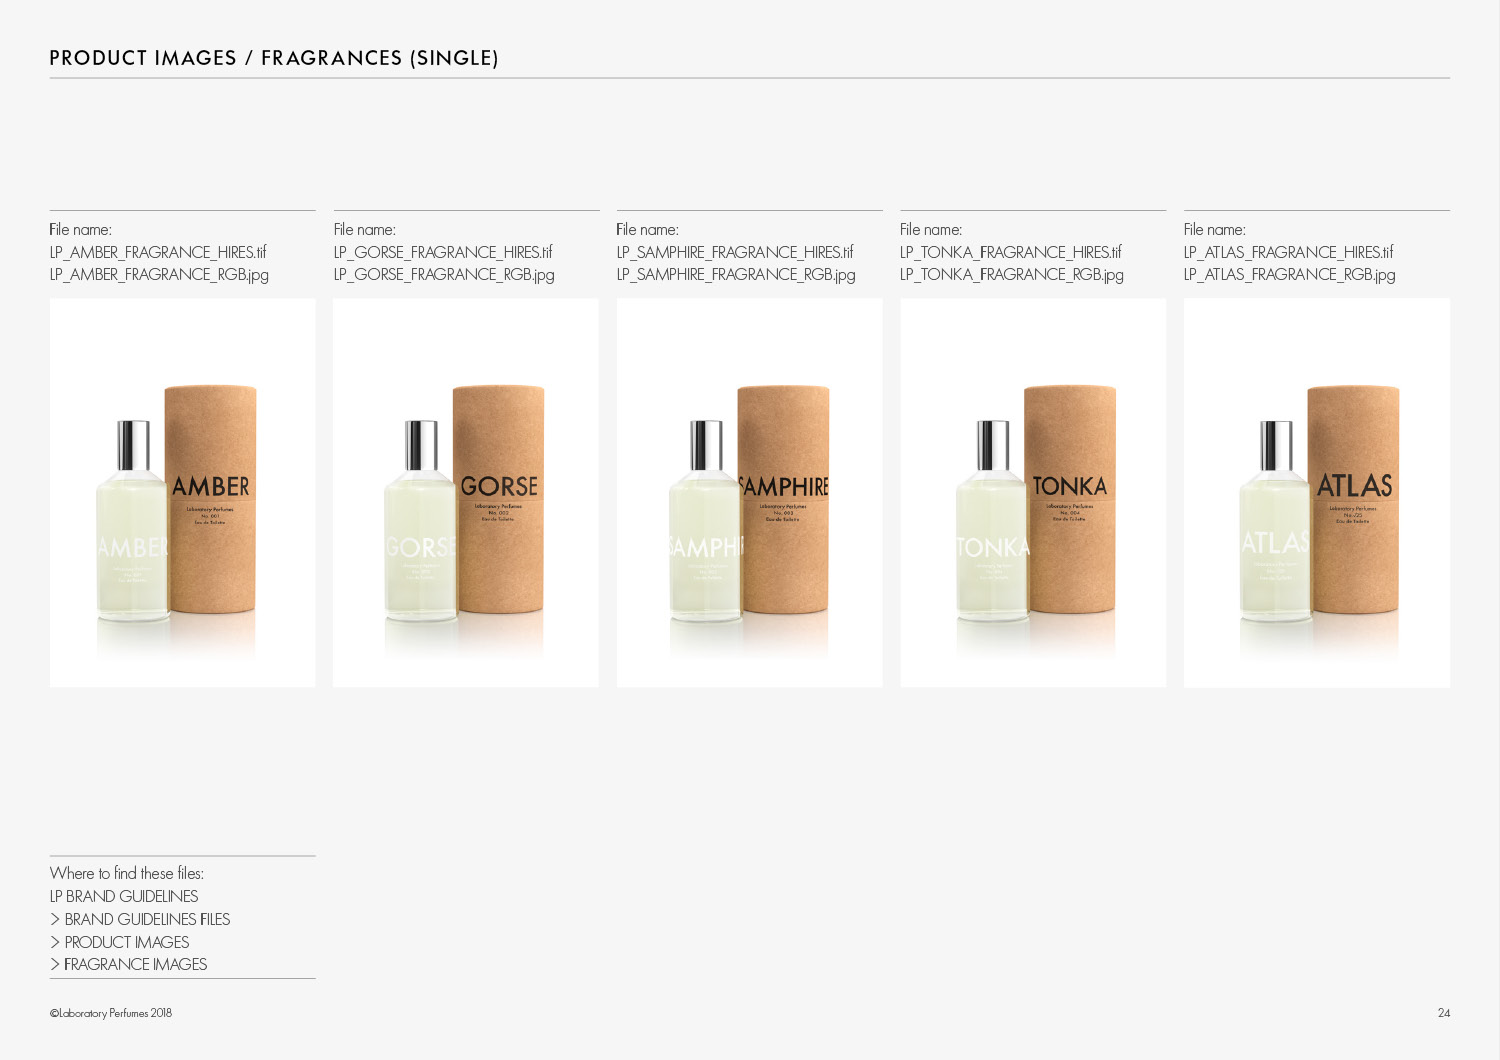Click file name LP_ATLAS_FRAGRANCE_RGB.jpg
The image size is (1500, 1060).
[x=1290, y=274]
